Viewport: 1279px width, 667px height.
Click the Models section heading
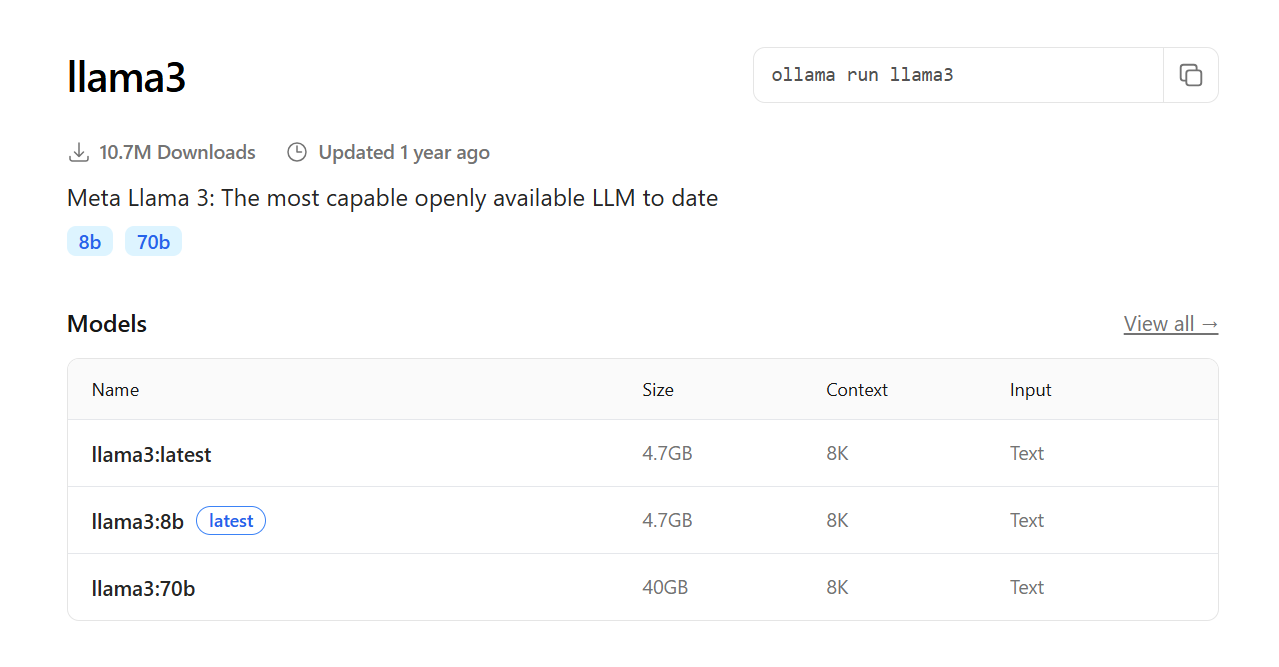[107, 324]
